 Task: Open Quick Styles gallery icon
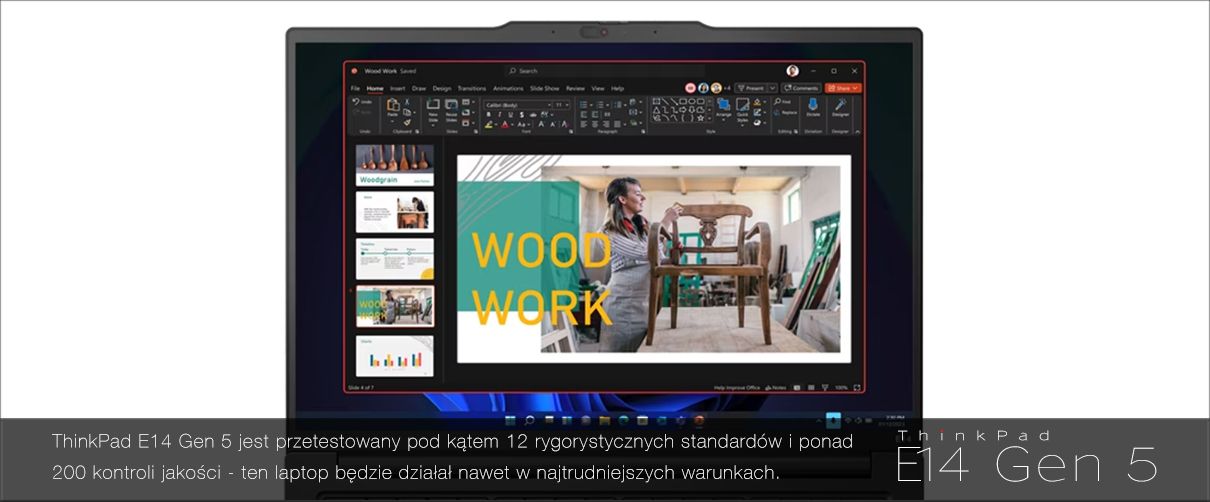coord(743,108)
